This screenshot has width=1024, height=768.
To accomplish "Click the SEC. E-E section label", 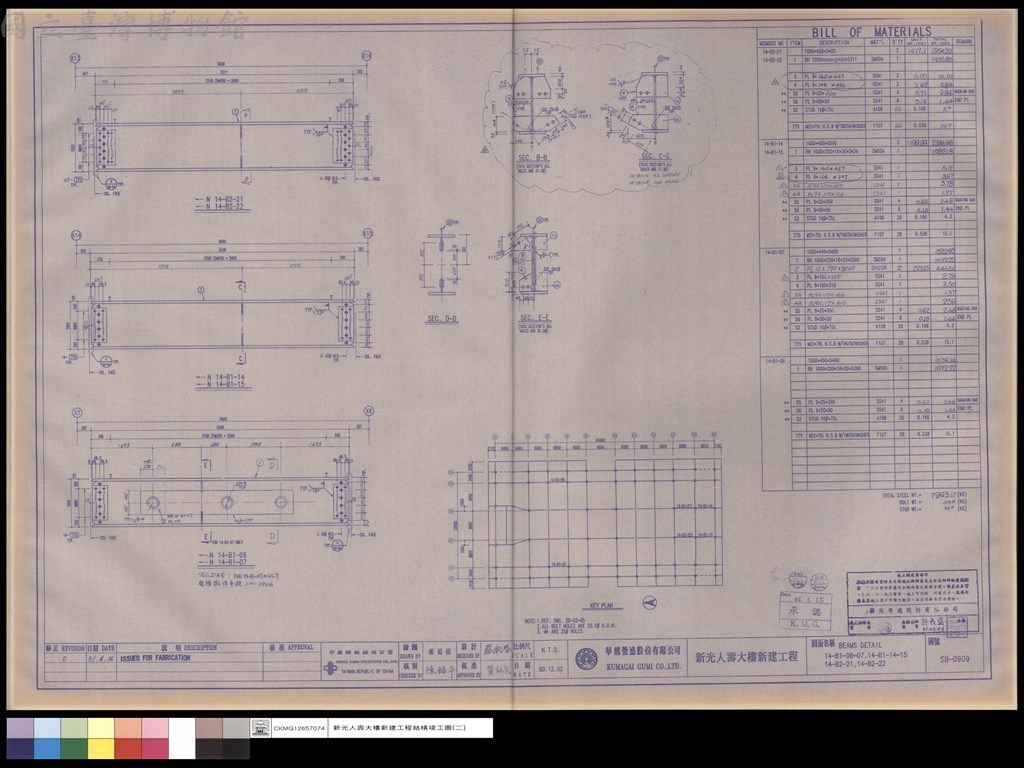I will [535, 317].
